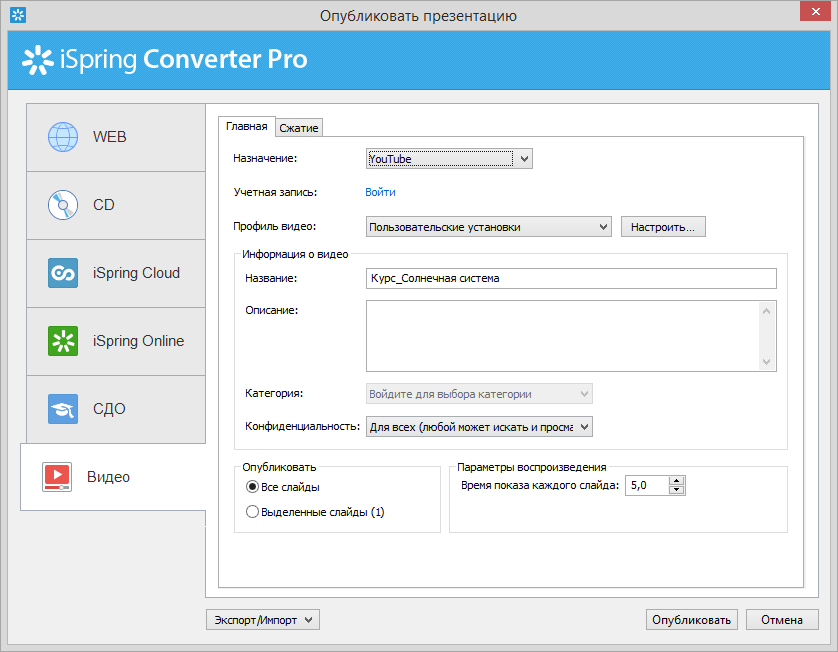Open the Назначение YouTube dropdown
The width and height of the screenshot is (838, 652).
[449, 159]
